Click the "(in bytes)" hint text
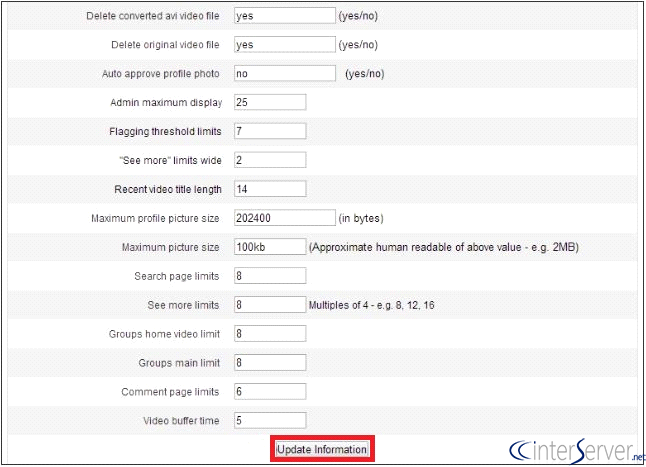This screenshot has height=467, width=646. pos(361,218)
